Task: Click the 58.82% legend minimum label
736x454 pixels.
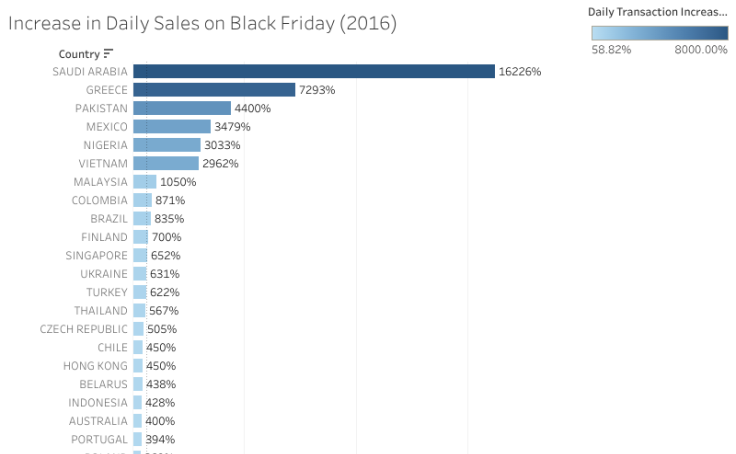Action: (x=612, y=49)
